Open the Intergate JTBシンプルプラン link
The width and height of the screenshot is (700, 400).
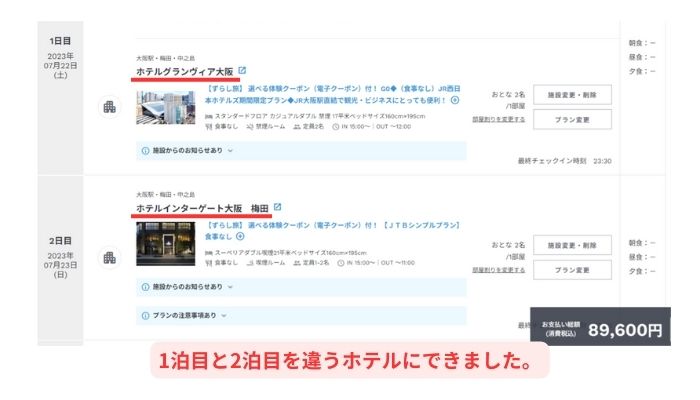(x=332, y=231)
